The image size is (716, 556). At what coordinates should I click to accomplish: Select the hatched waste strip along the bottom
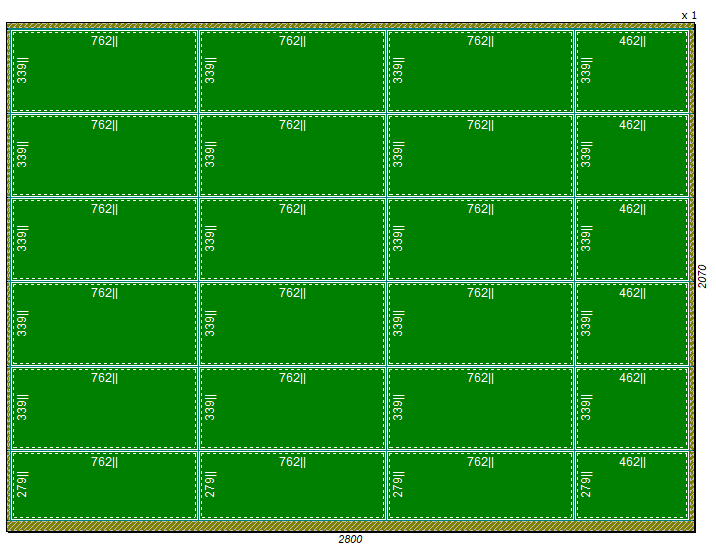tap(350, 525)
